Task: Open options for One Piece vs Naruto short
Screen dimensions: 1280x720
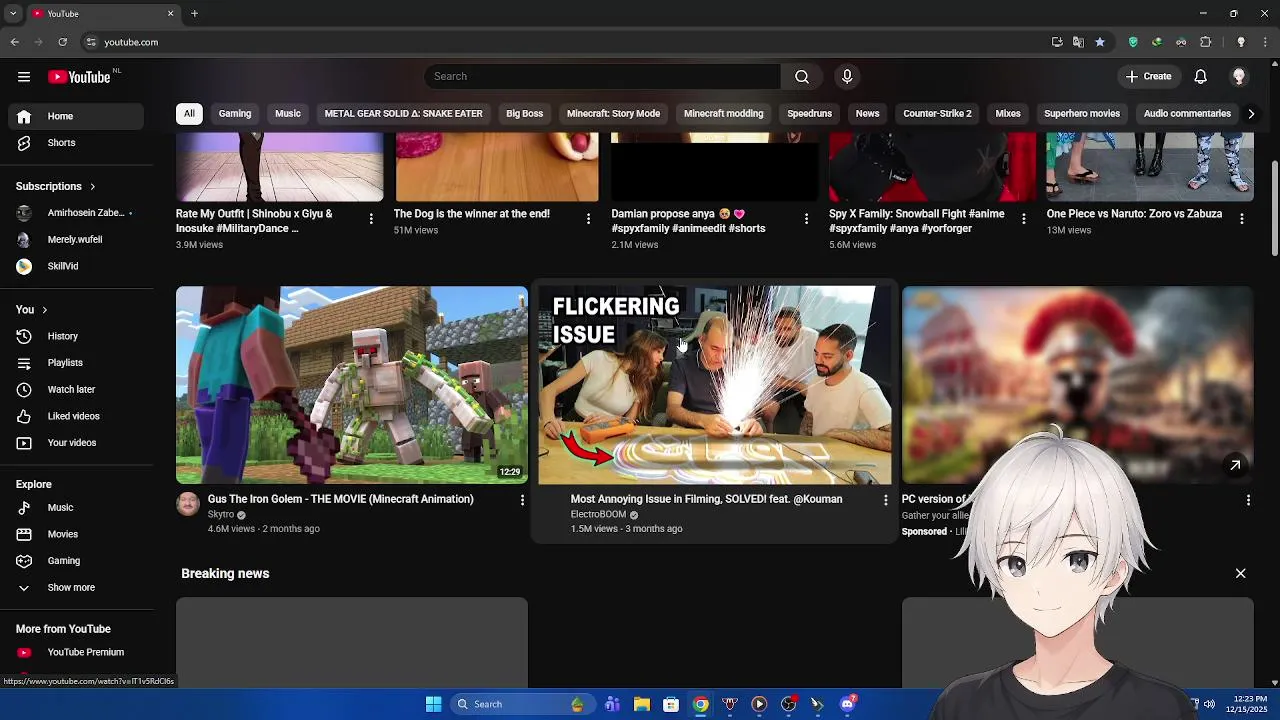Action: point(1241,219)
